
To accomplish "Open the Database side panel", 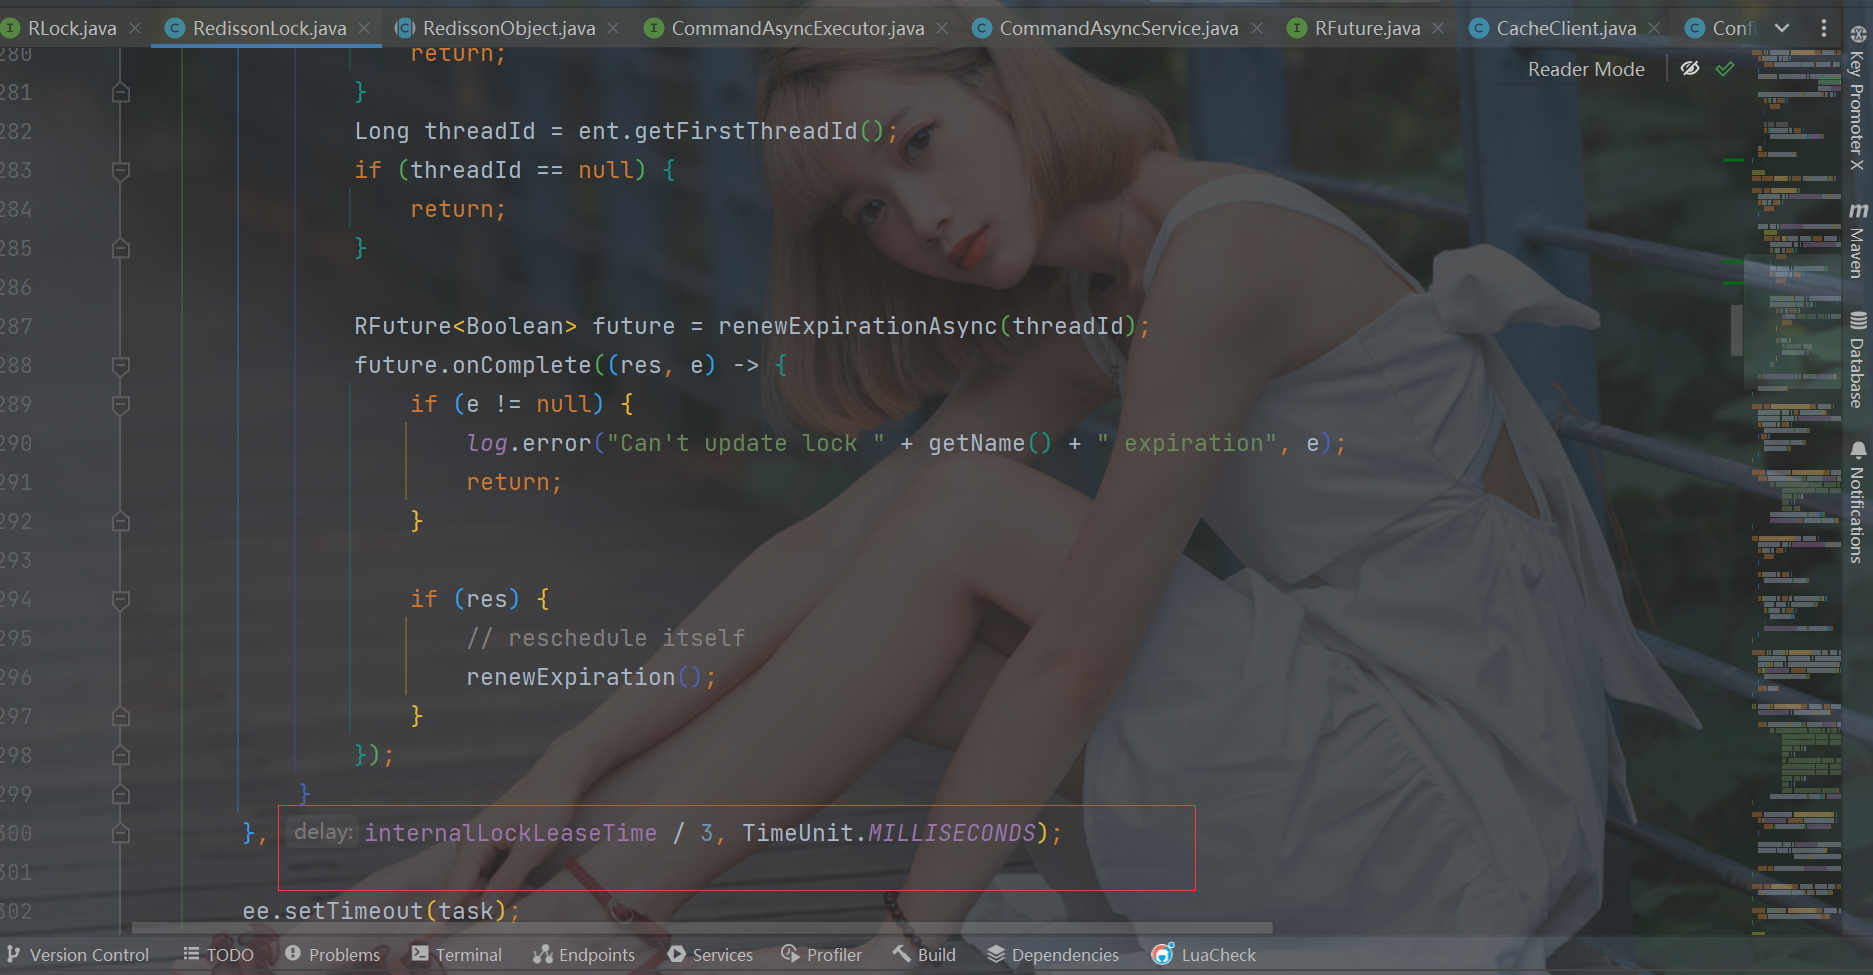I will tap(1857, 360).
